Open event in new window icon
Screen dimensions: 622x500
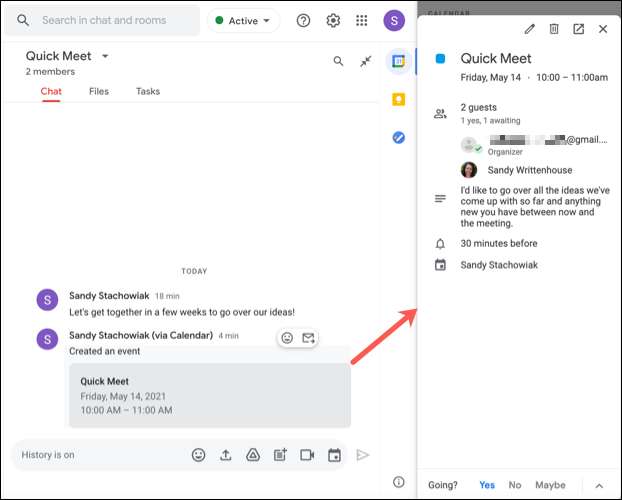click(578, 29)
